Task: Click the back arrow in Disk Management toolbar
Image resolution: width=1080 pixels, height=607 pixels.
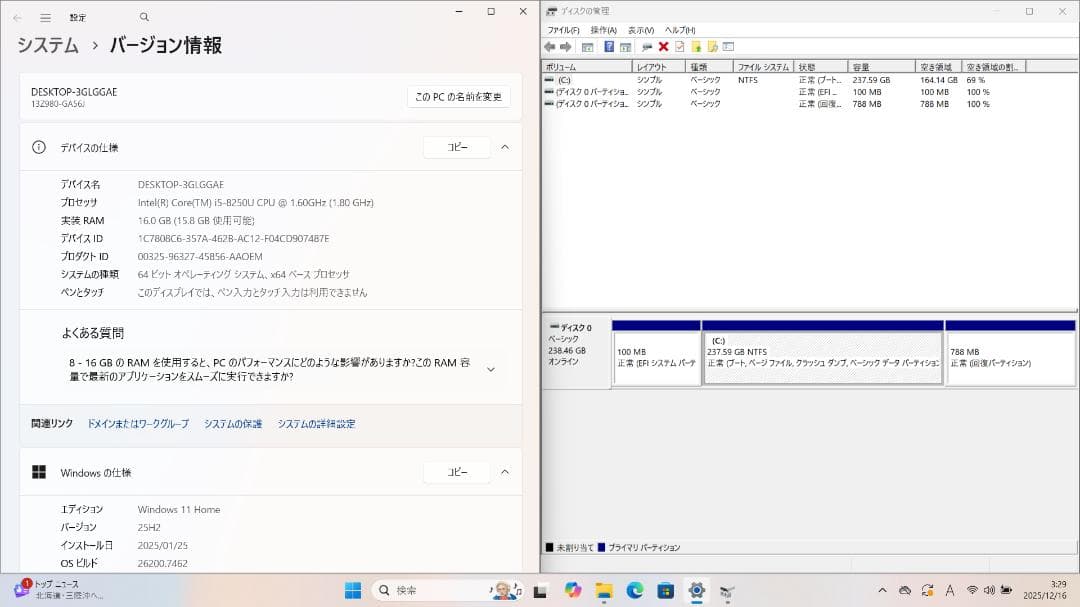Action: pos(550,45)
